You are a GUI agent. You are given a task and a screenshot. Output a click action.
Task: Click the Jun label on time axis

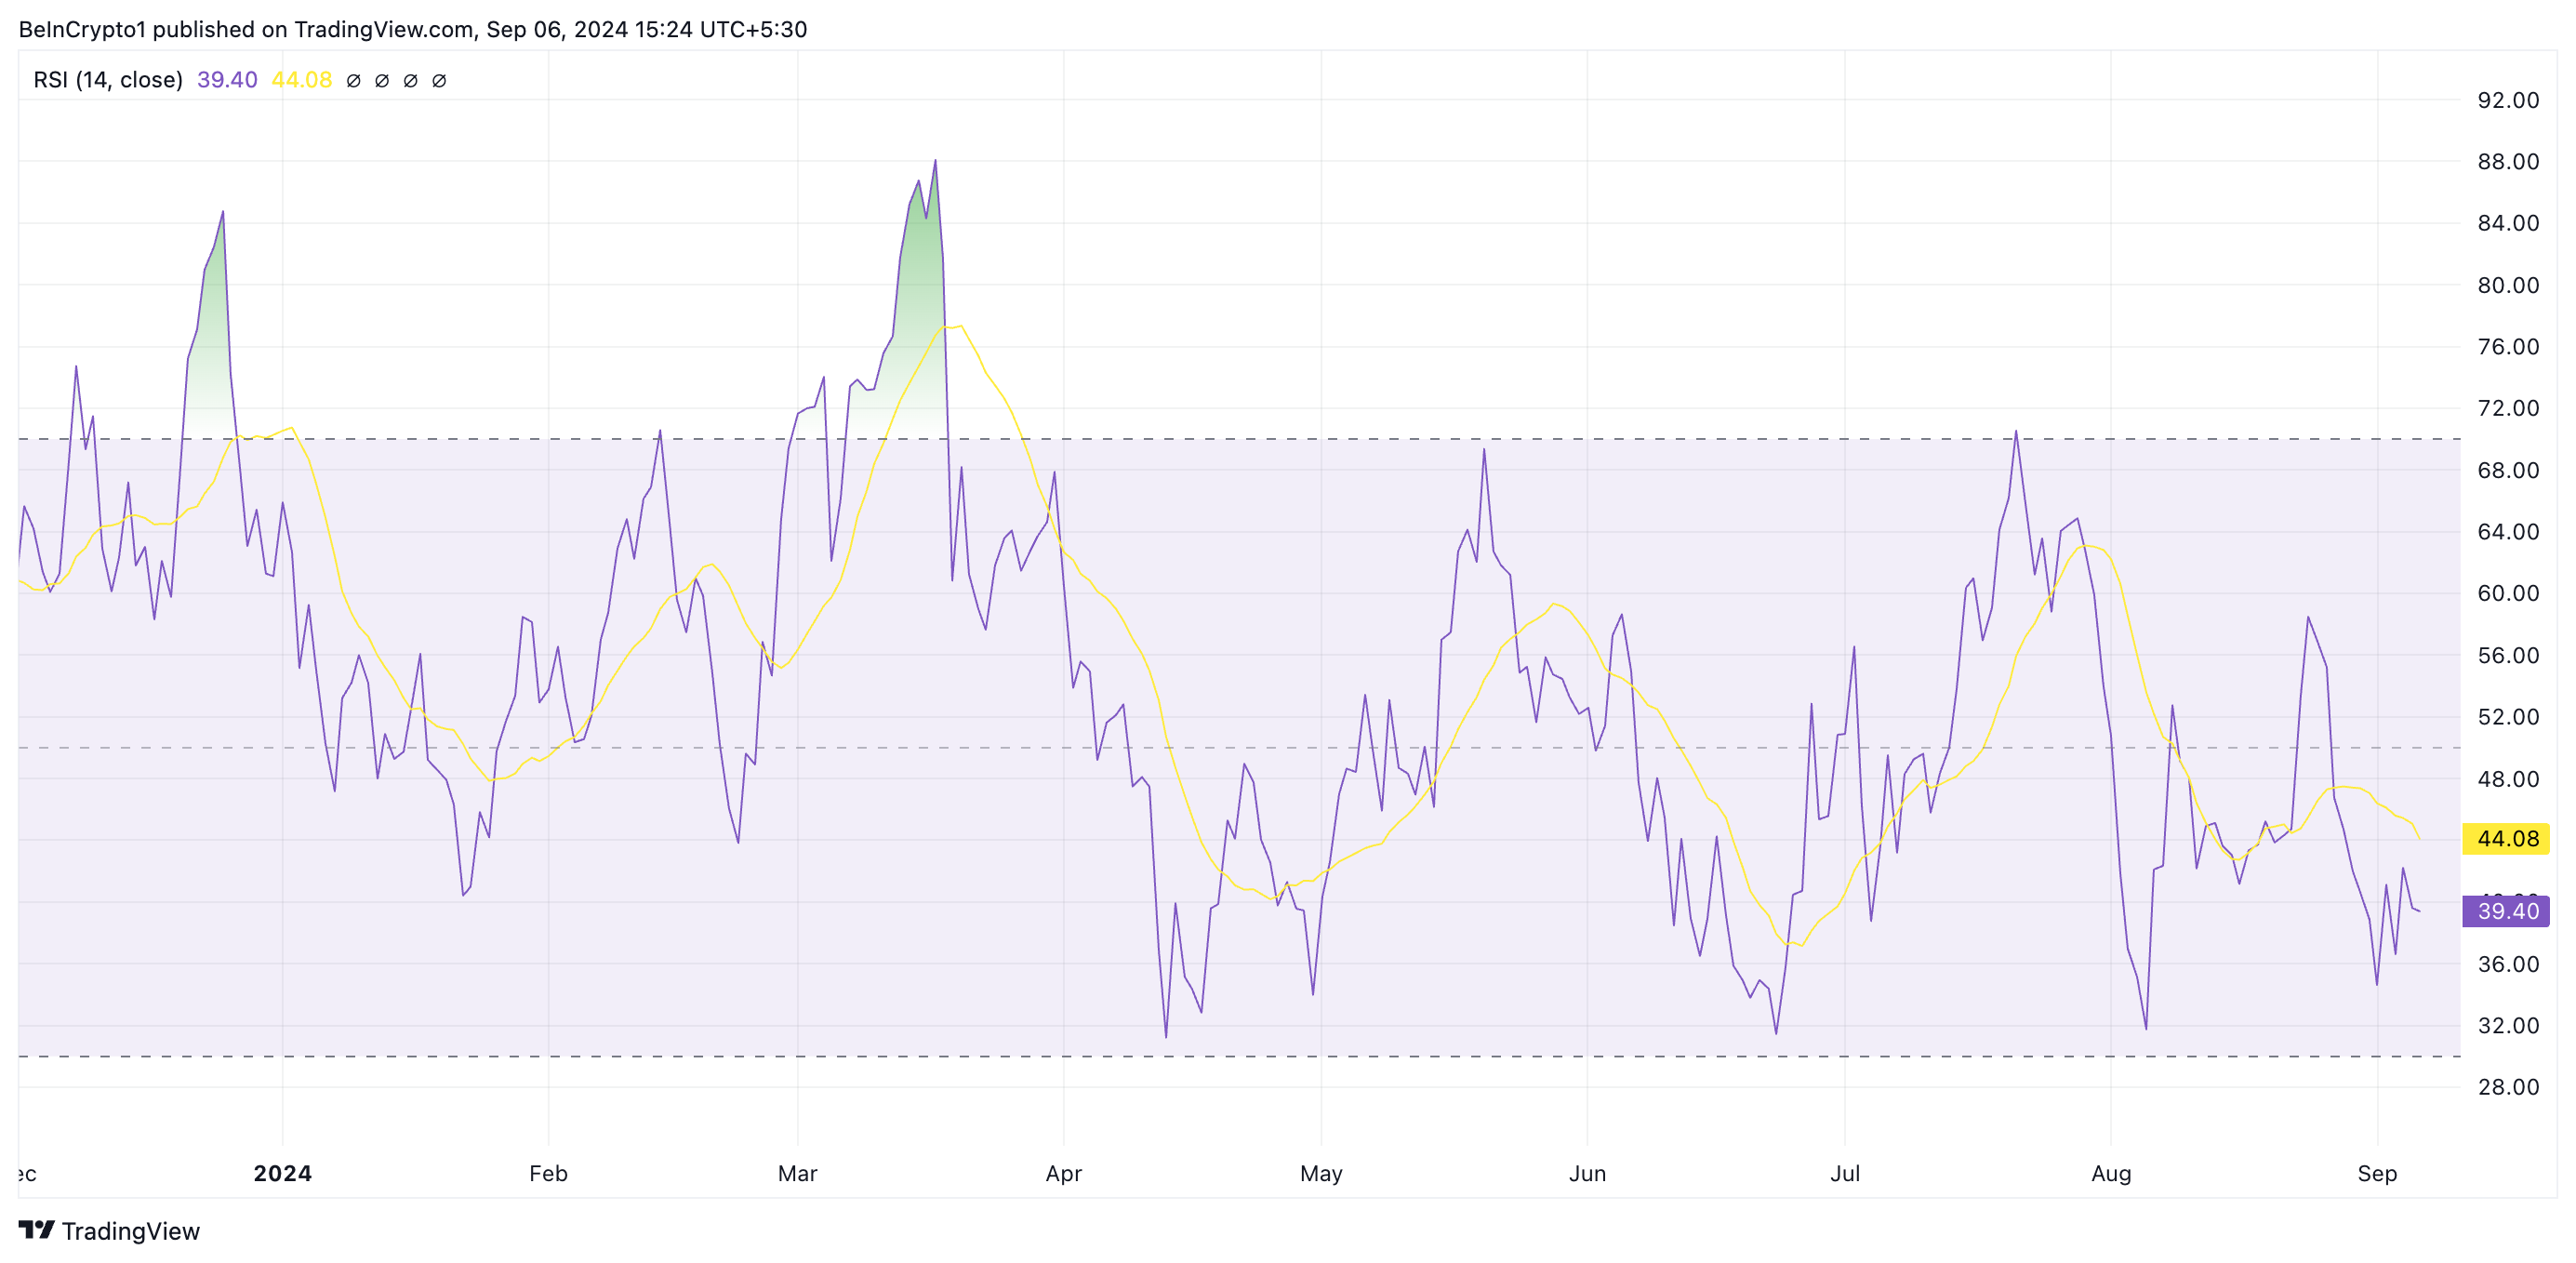pos(1587,1173)
